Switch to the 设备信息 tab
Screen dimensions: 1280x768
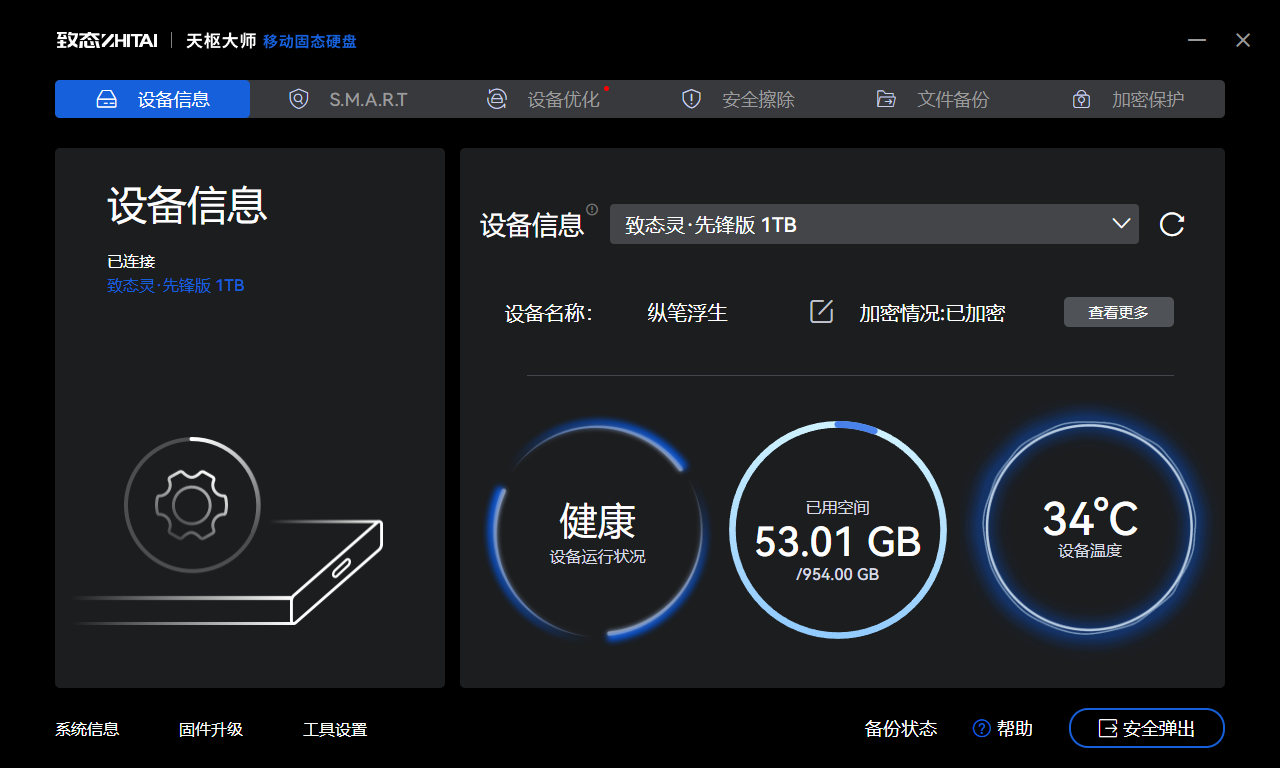point(152,99)
